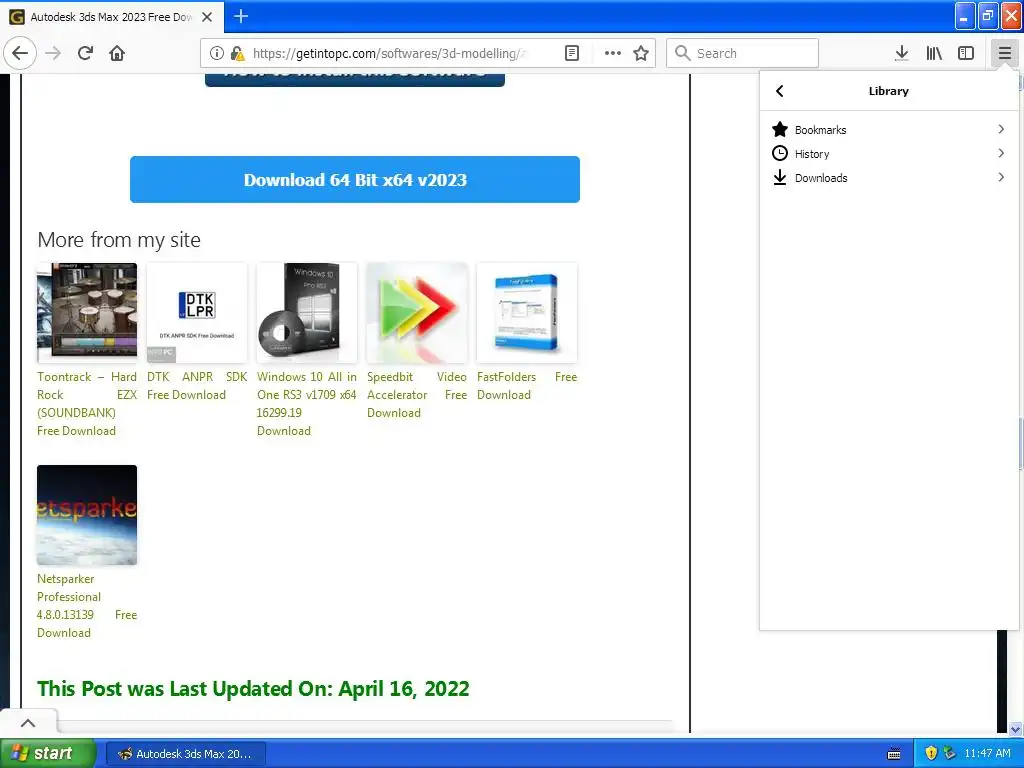Click the padlock warning icon
1024x768 pixels.
pyautogui.click(x=238, y=53)
